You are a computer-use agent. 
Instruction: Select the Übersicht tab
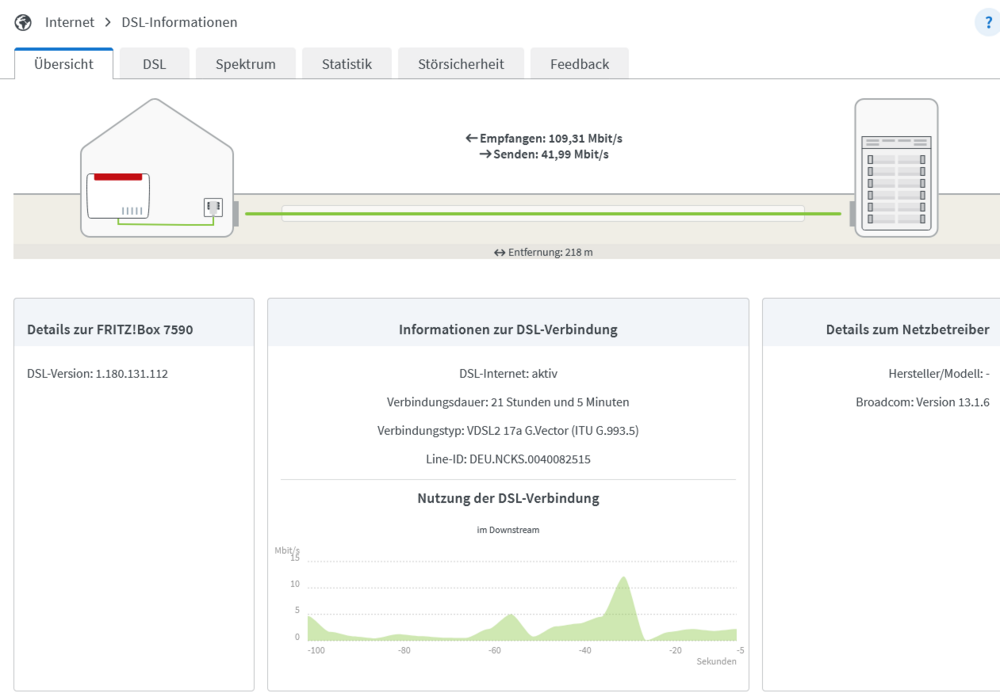[x=64, y=64]
